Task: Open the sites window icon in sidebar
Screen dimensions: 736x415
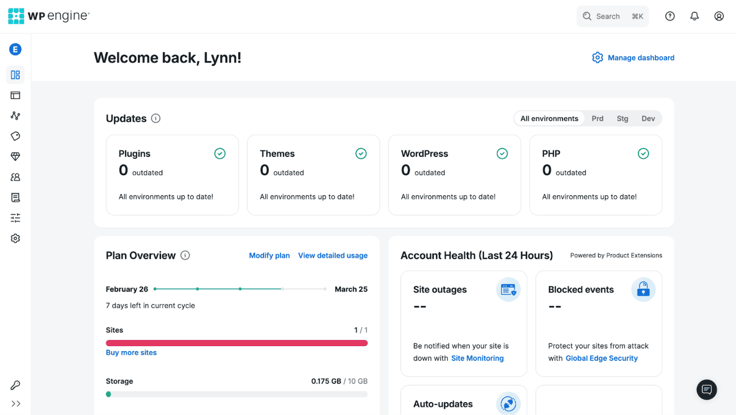Action: 15,95
